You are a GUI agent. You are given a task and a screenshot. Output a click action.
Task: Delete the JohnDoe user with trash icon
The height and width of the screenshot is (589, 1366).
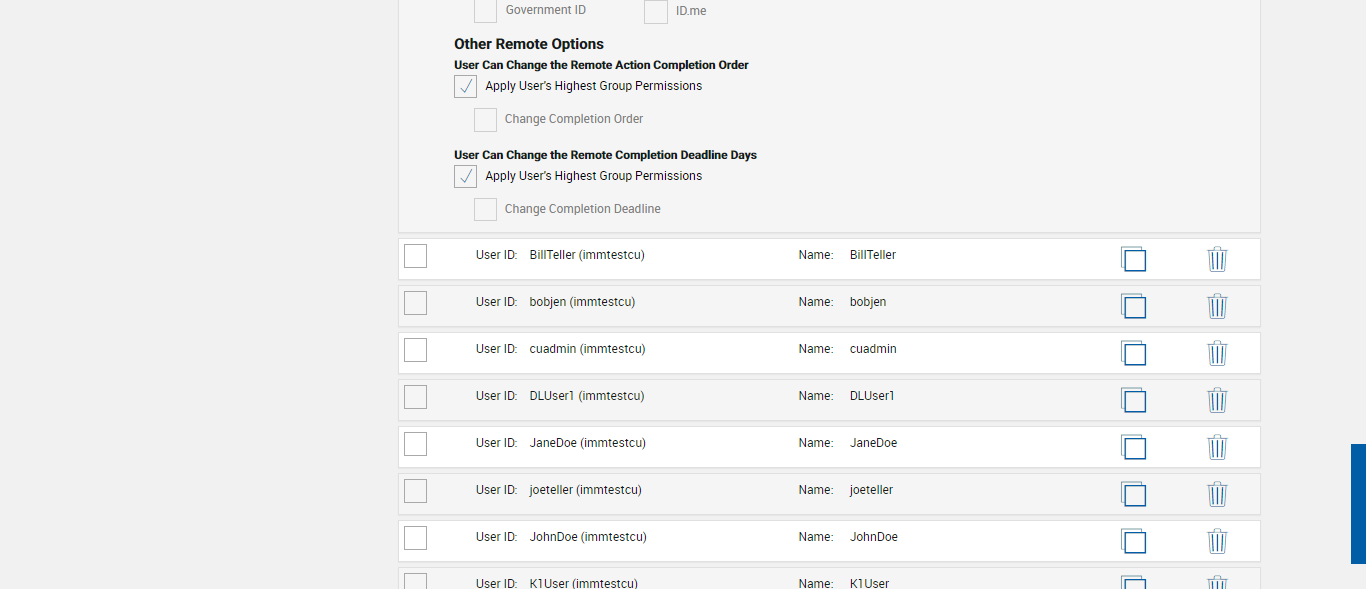(x=1217, y=541)
